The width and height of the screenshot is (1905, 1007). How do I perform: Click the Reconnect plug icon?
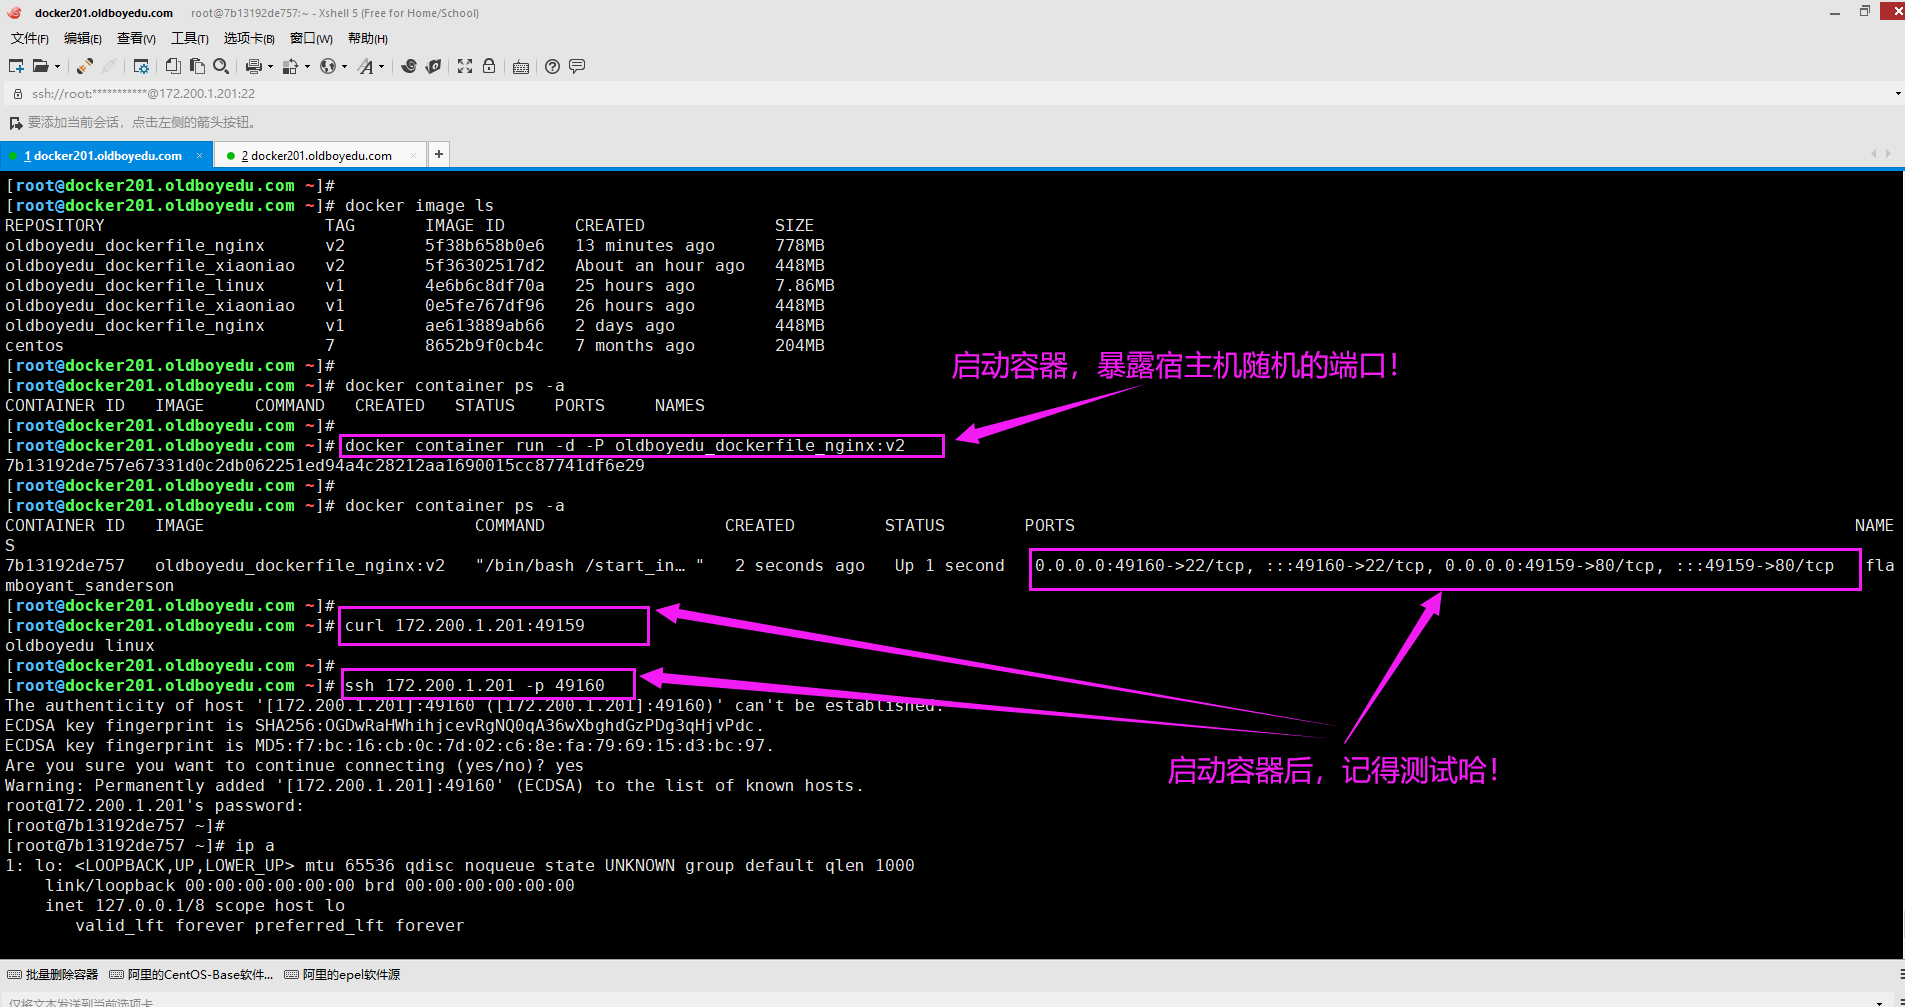(85, 66)
